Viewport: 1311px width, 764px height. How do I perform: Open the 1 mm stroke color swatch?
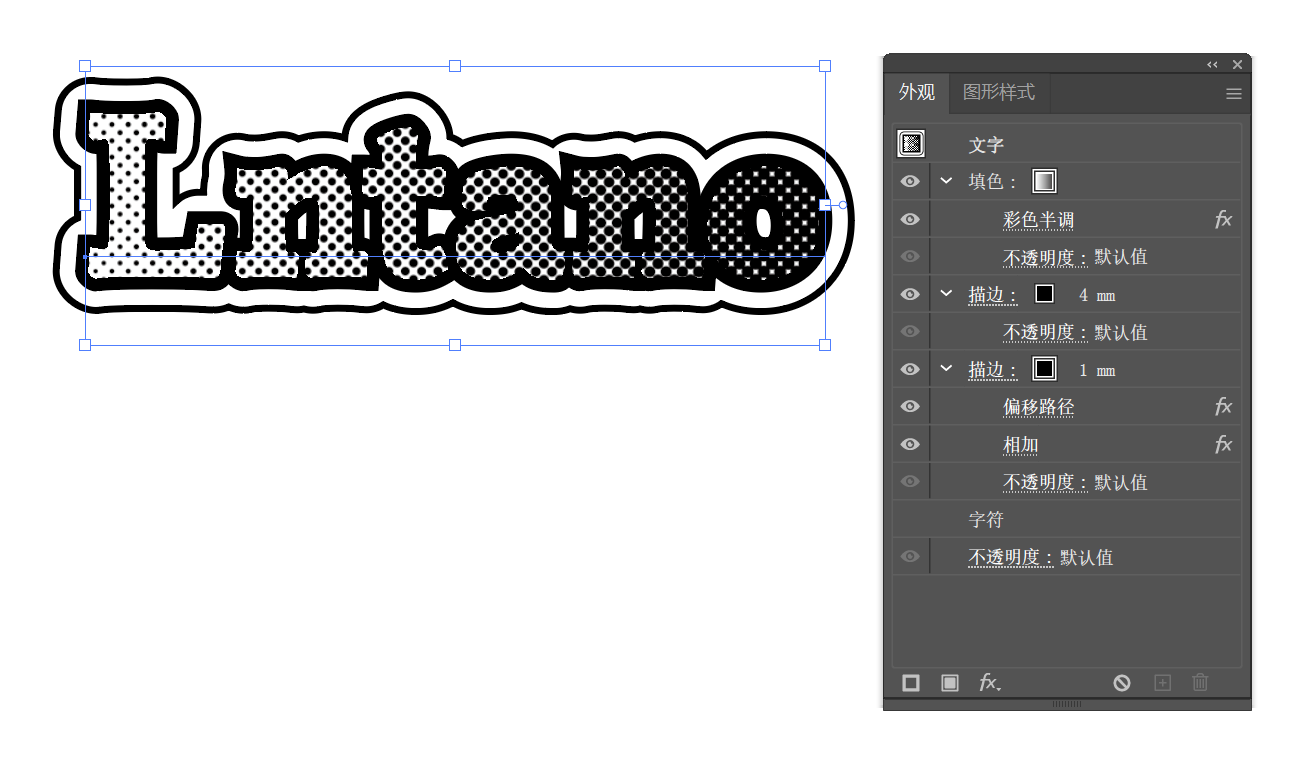[x=1044, y=369]
